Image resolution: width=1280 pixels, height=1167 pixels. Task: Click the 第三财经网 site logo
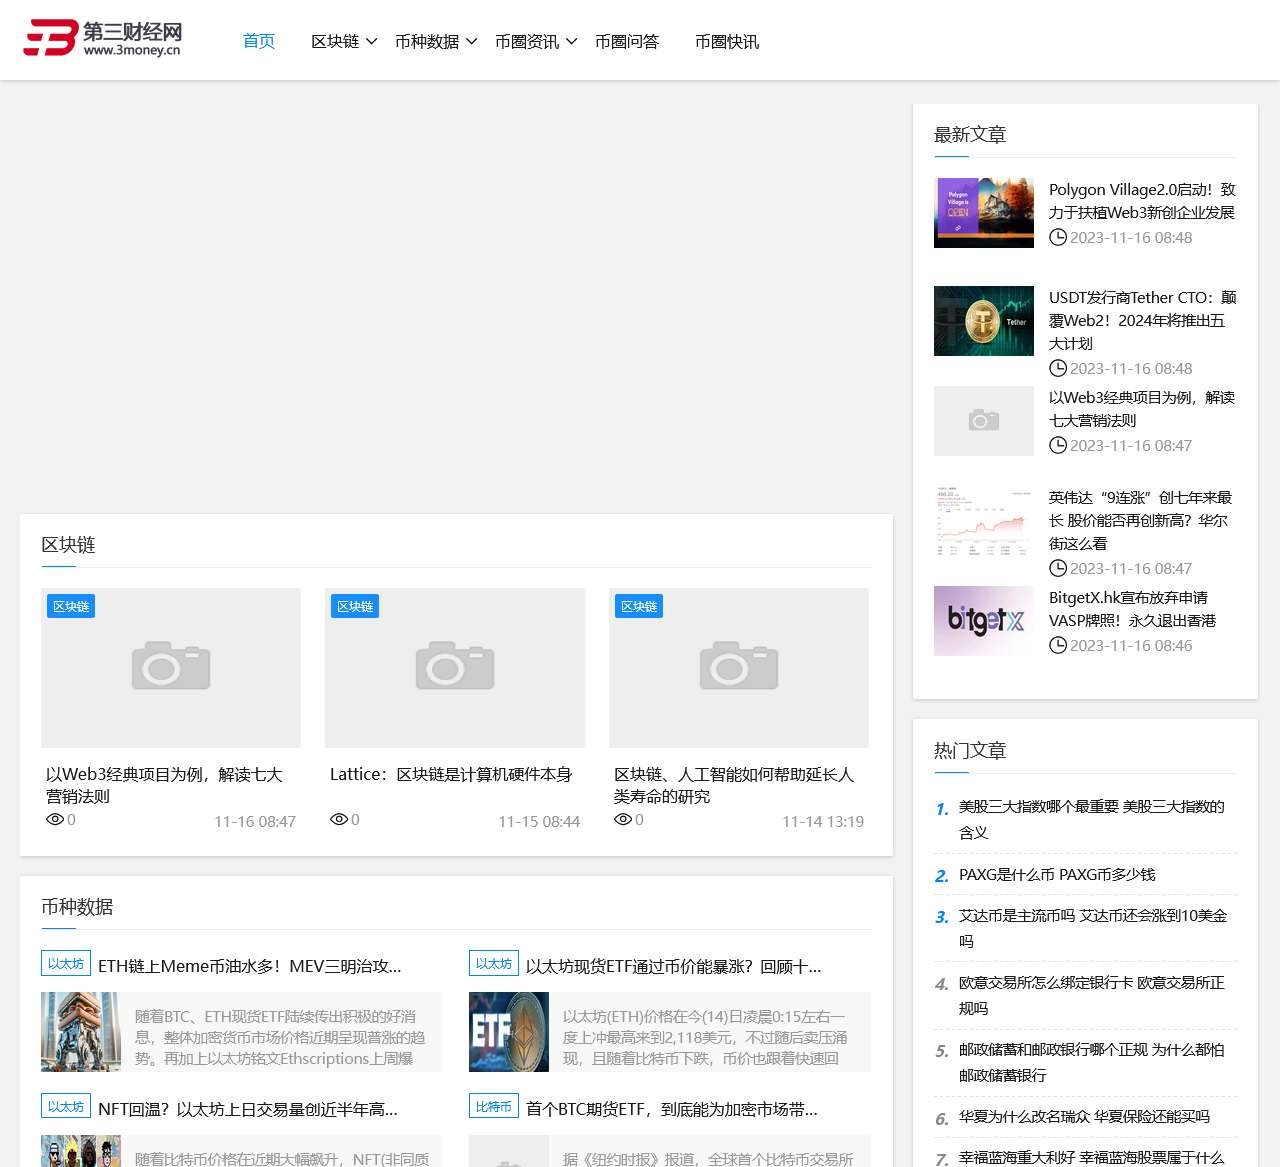(x=102, y=39)
